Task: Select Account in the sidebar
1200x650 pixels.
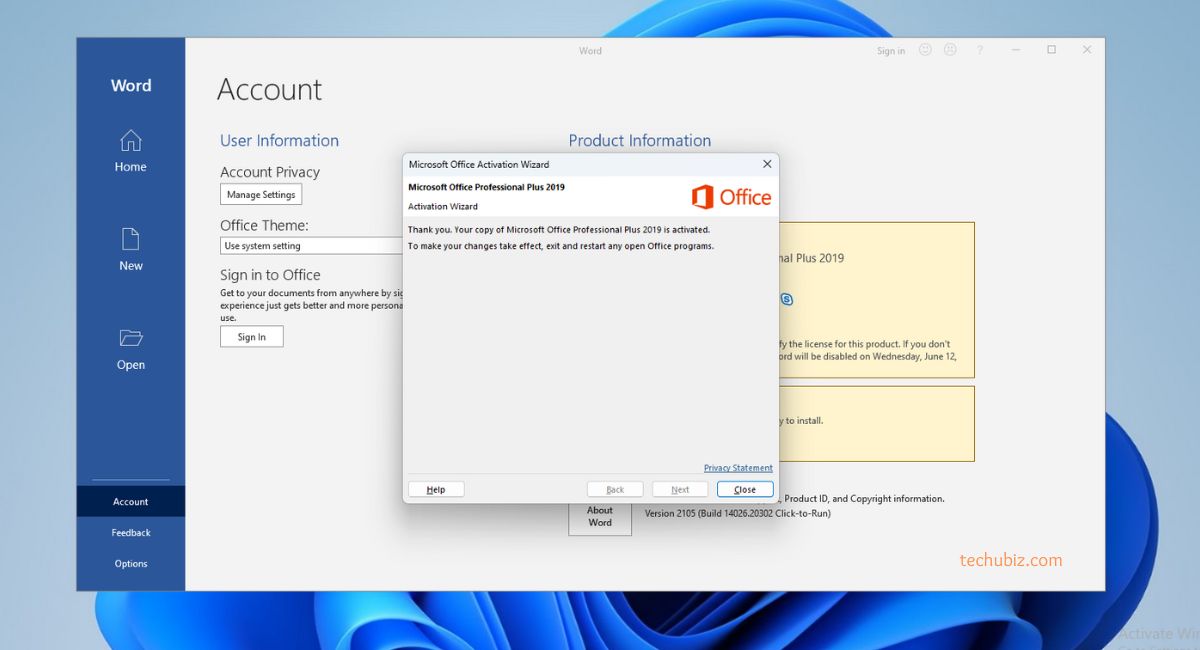Action: point(130,502)
